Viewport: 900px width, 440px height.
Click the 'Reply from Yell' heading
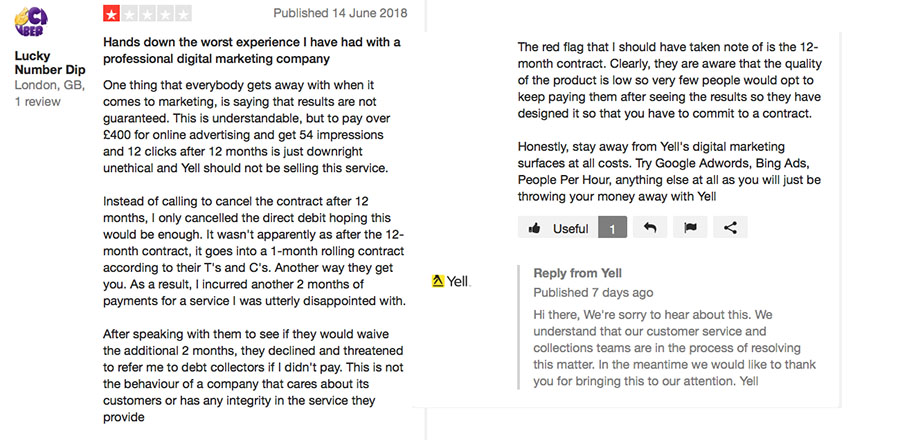coord(577,273)
